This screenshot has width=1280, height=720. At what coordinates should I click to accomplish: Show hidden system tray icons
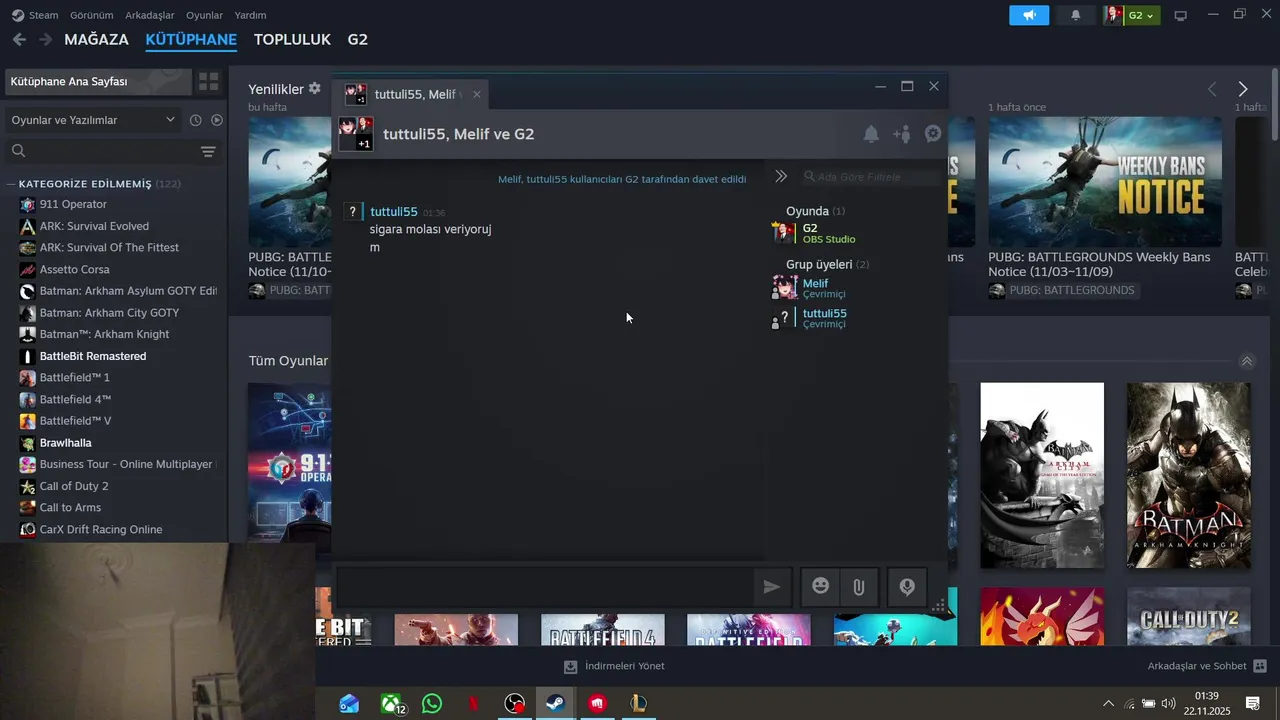[x=1107, y=704]
